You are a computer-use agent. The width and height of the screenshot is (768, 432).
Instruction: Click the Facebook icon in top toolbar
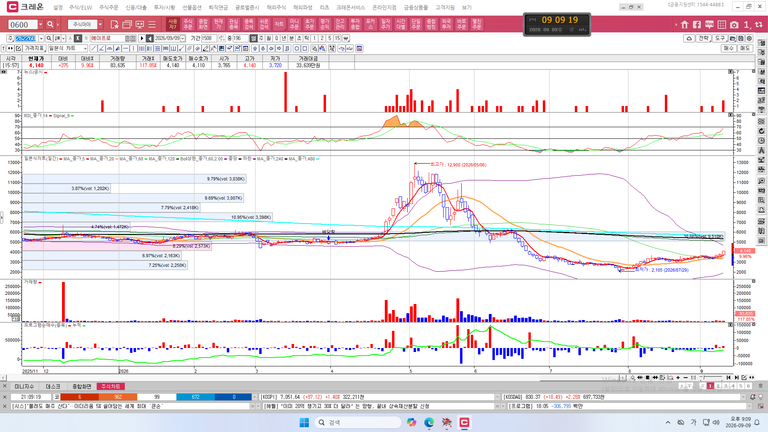point(696,24)
